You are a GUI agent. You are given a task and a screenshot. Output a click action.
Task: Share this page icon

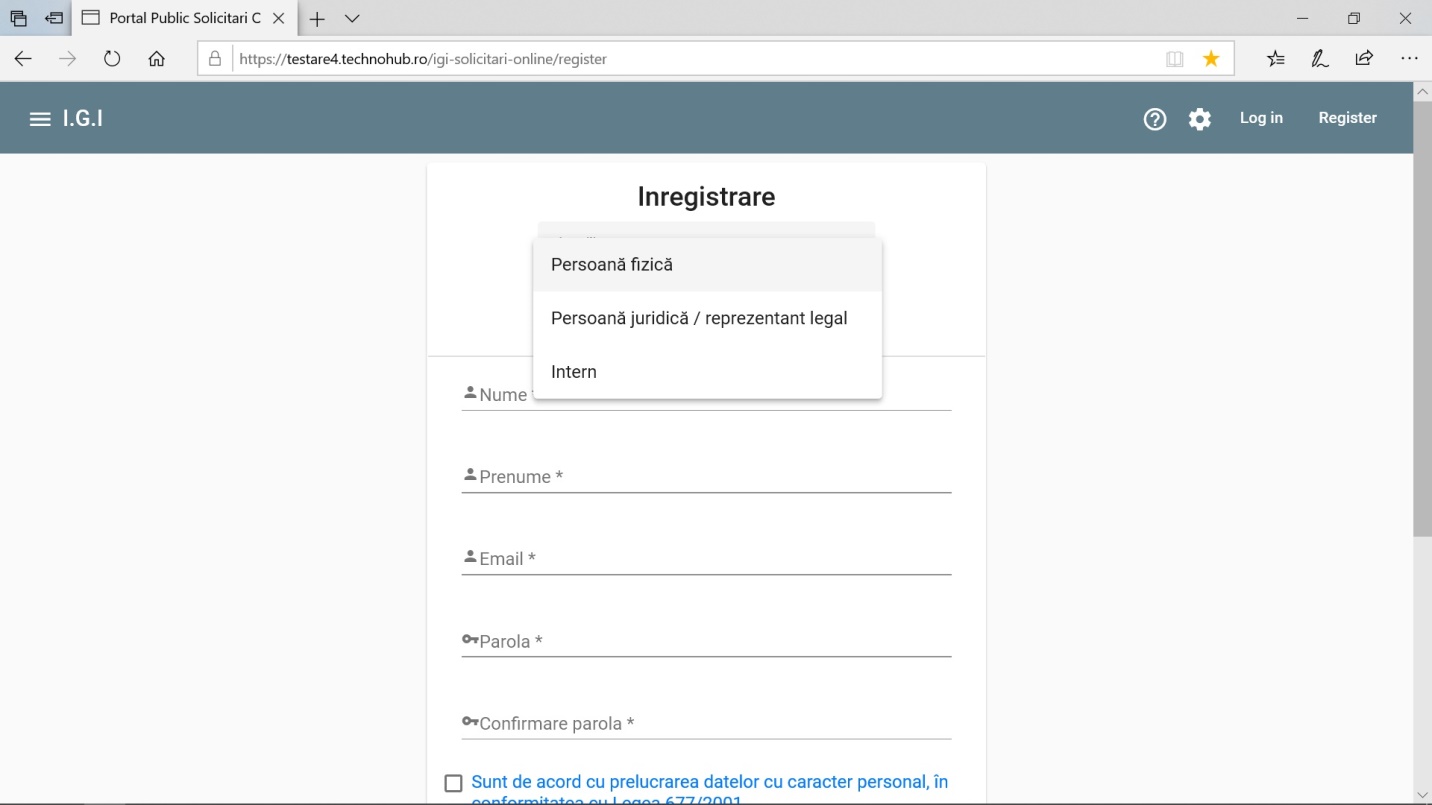(x=1364, y=59)
